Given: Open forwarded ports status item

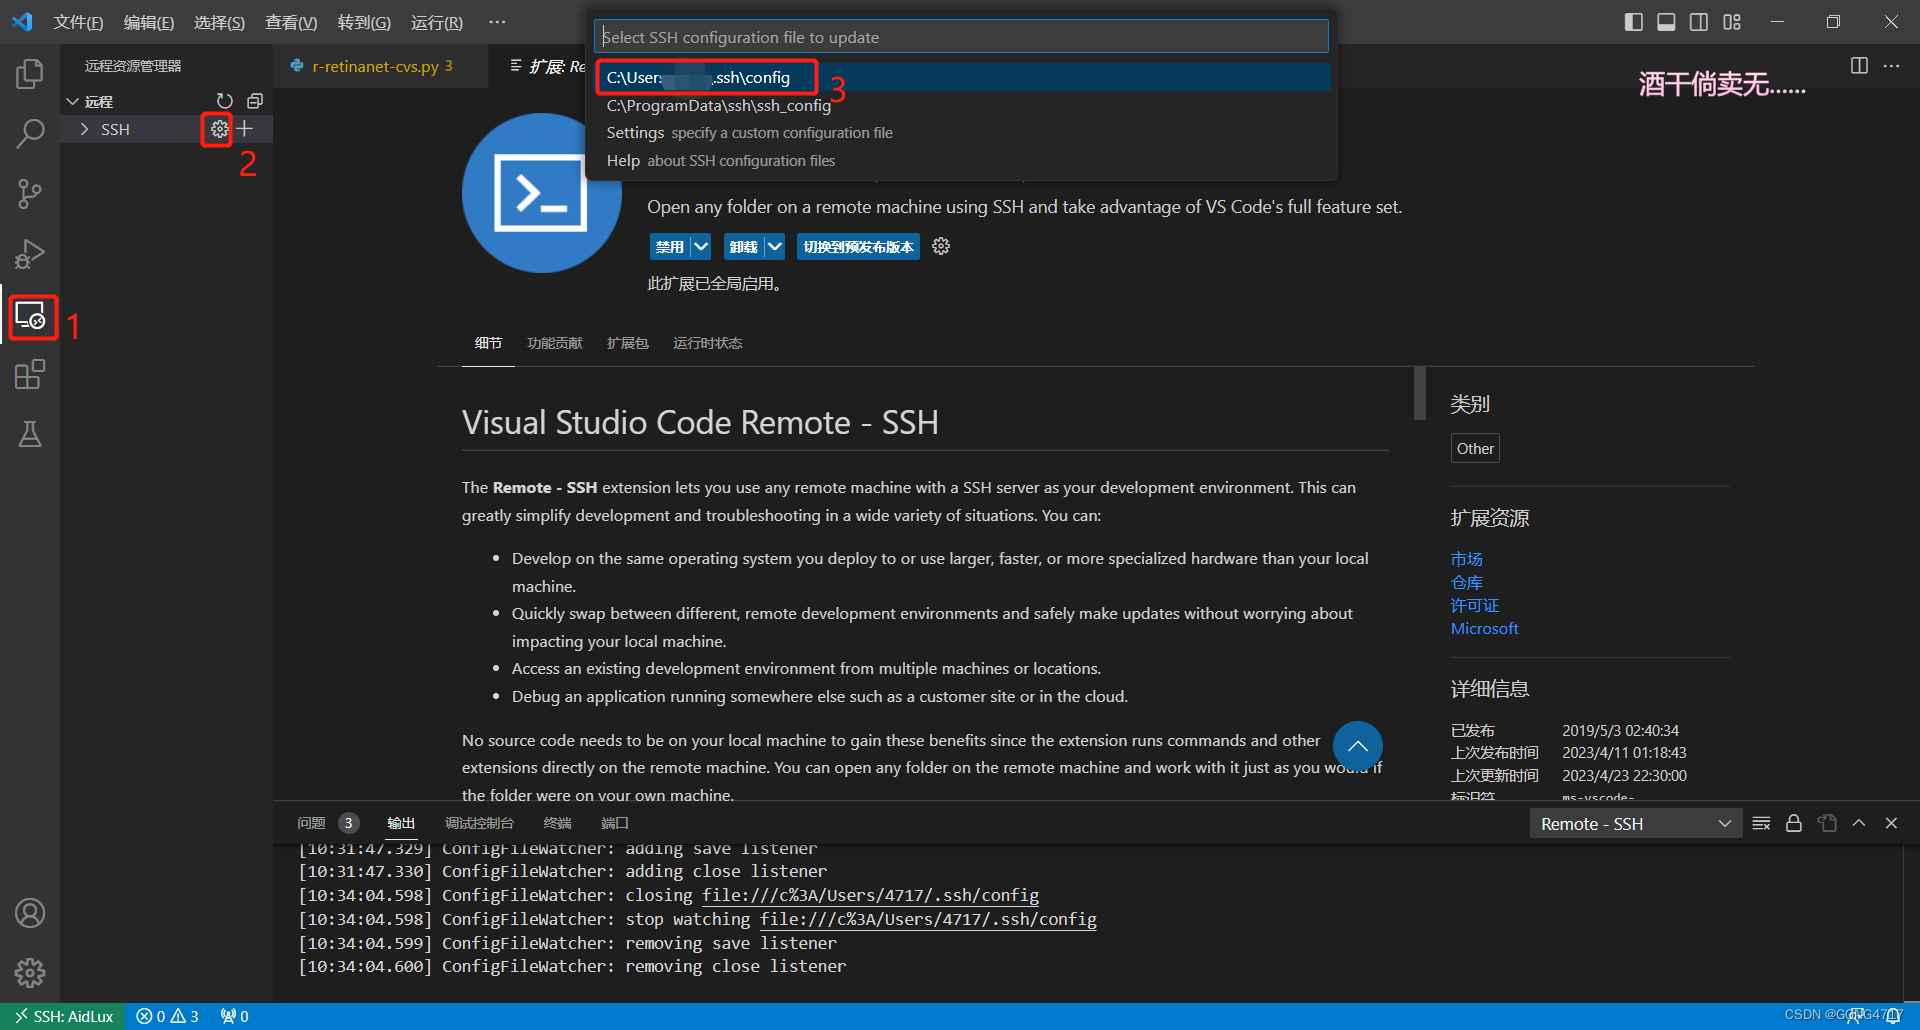Looking at the screenshot, I should (234, 1016).
